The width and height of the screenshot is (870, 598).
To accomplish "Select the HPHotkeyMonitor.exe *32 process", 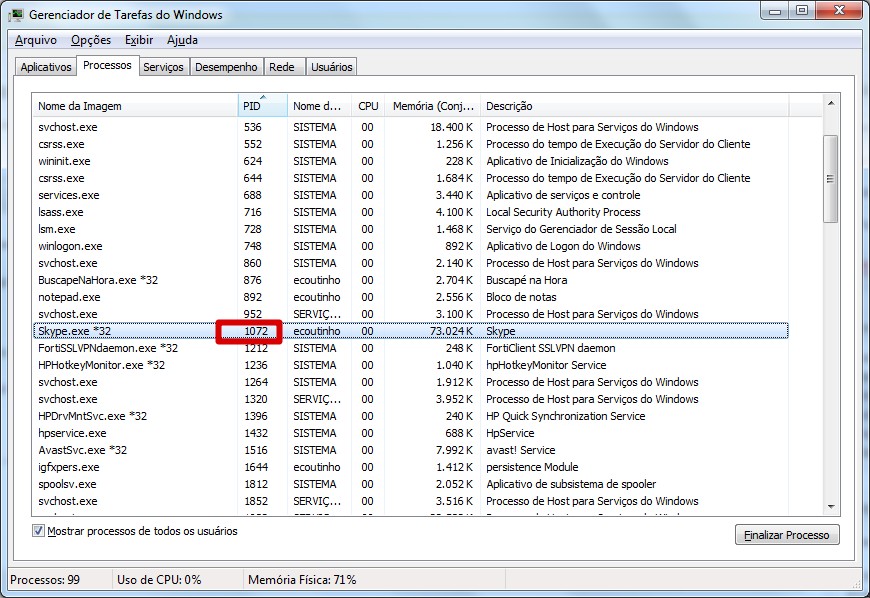I will click(411, 365).
